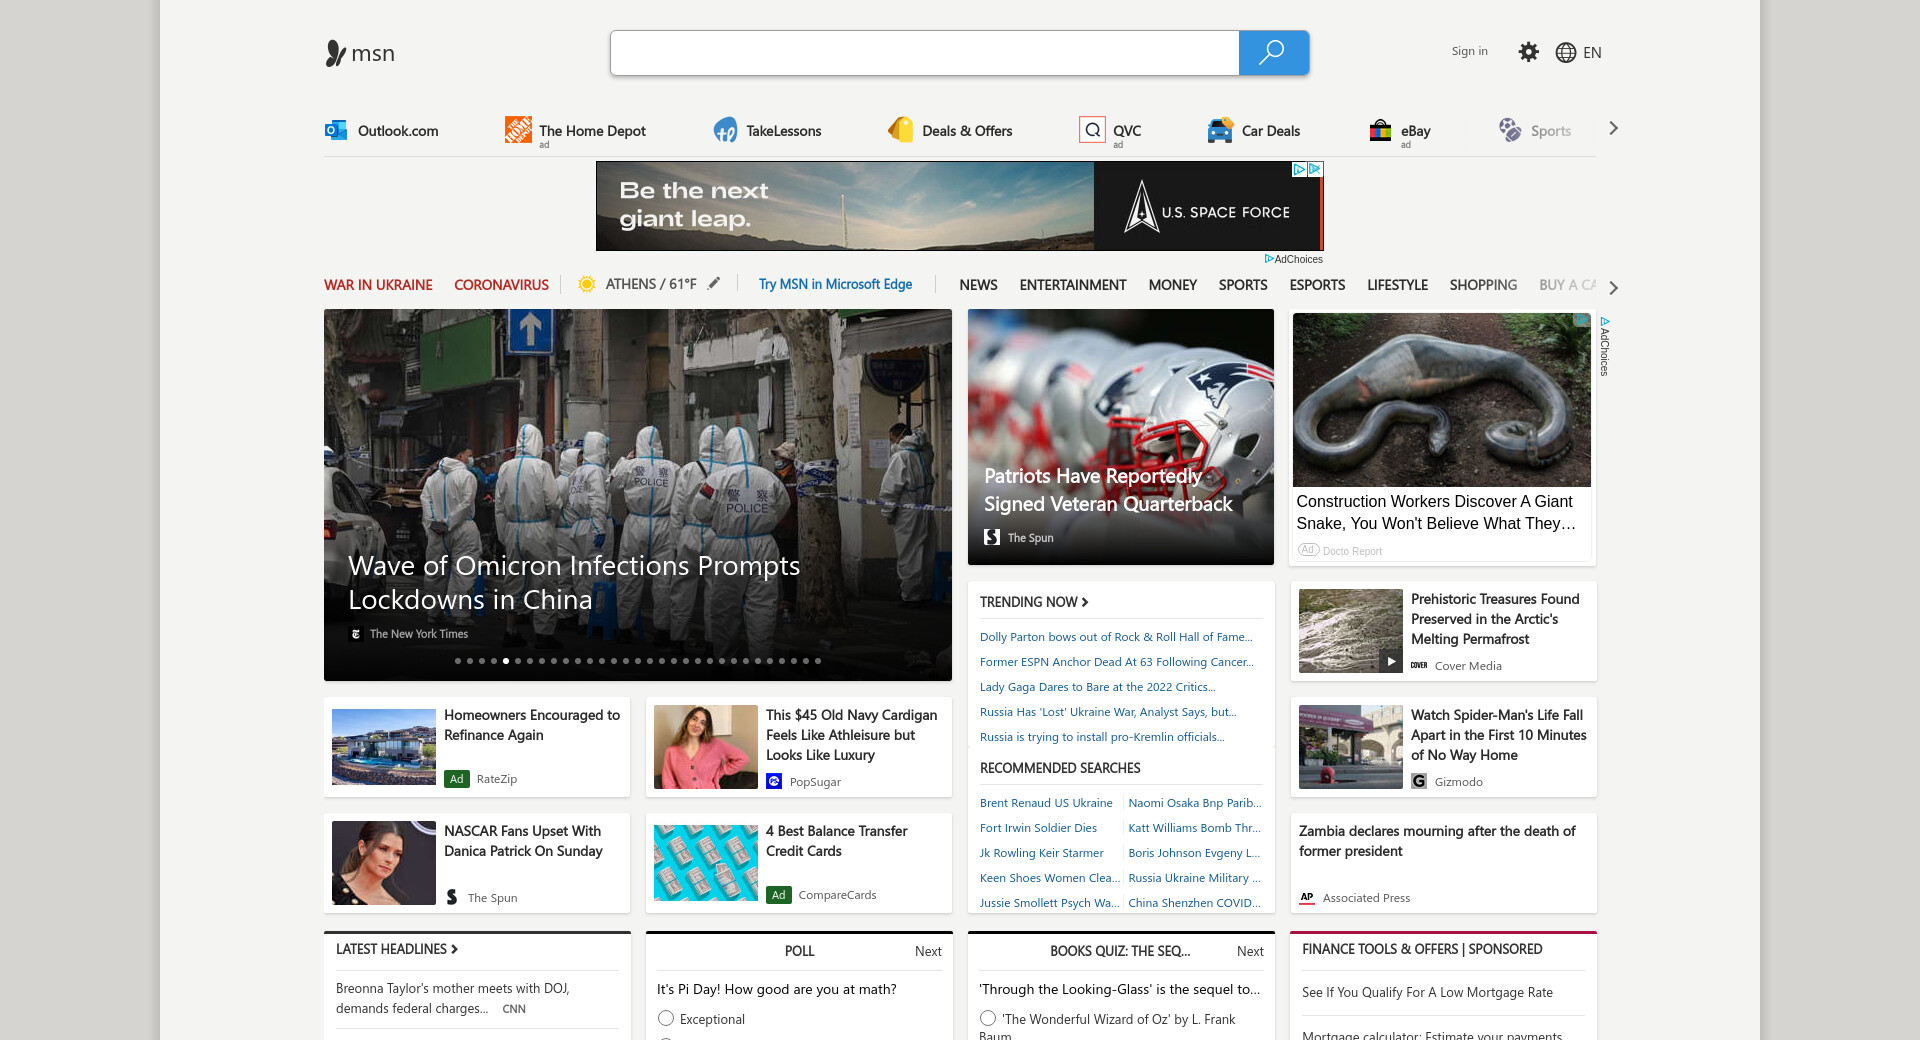Click the TakeLessons shortcut icon

point(725,130)
